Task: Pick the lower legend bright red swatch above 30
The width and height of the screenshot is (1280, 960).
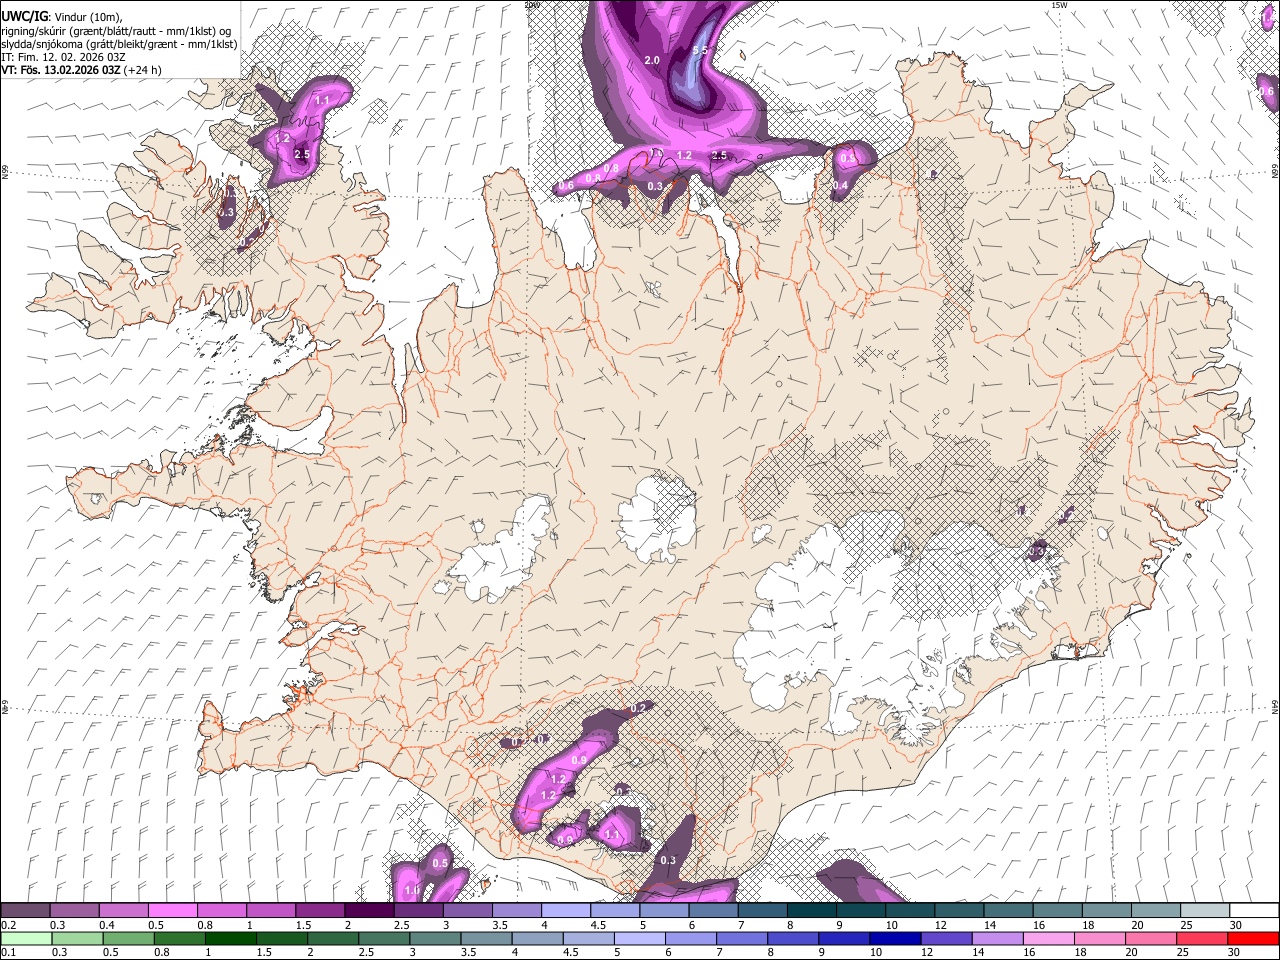Action: pyautogui.click(x=1252, y=938)
